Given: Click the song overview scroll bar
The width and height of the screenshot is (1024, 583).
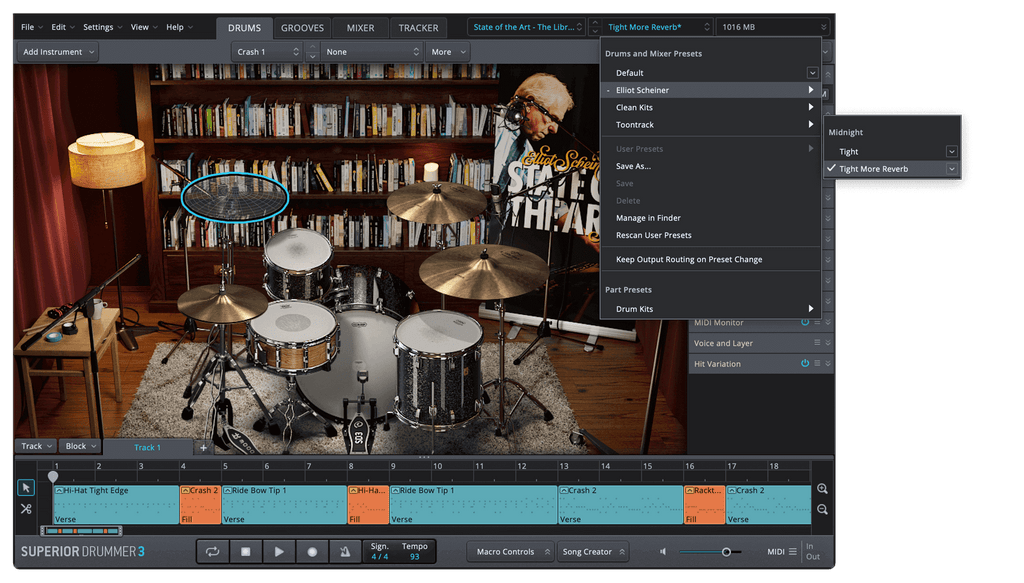Looking at the screenshot, I should [x=81, y=531].
